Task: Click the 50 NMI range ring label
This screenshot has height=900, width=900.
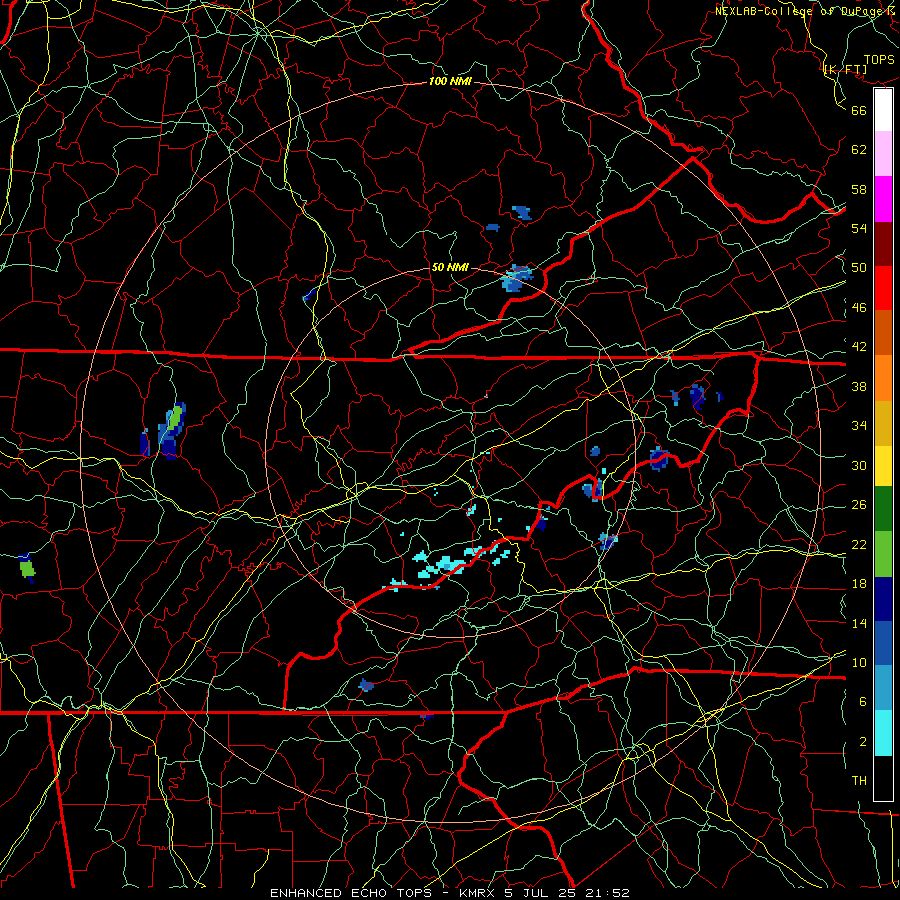Action: coord(450,267)
